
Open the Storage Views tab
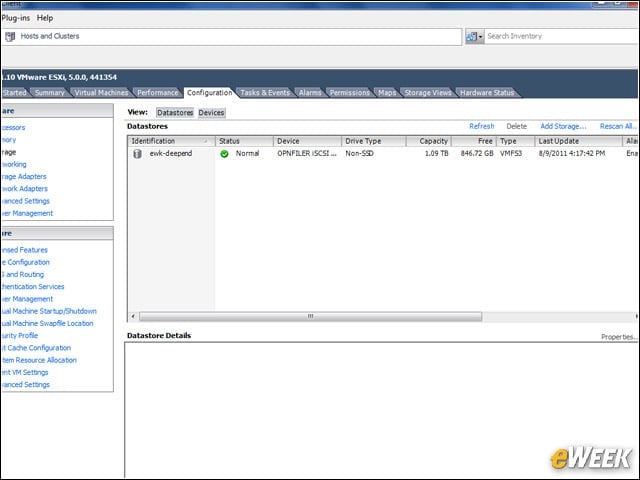(x=428, y=93)
